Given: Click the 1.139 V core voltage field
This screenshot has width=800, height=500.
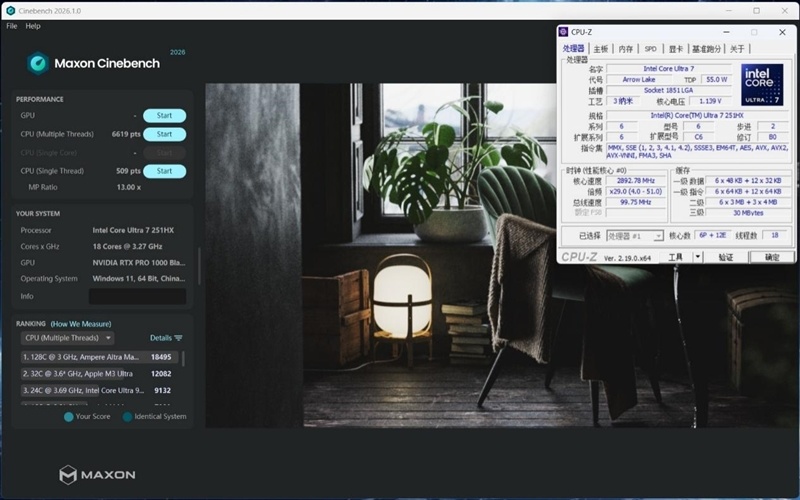Looking at the screenshot, I should pos(710,101).
